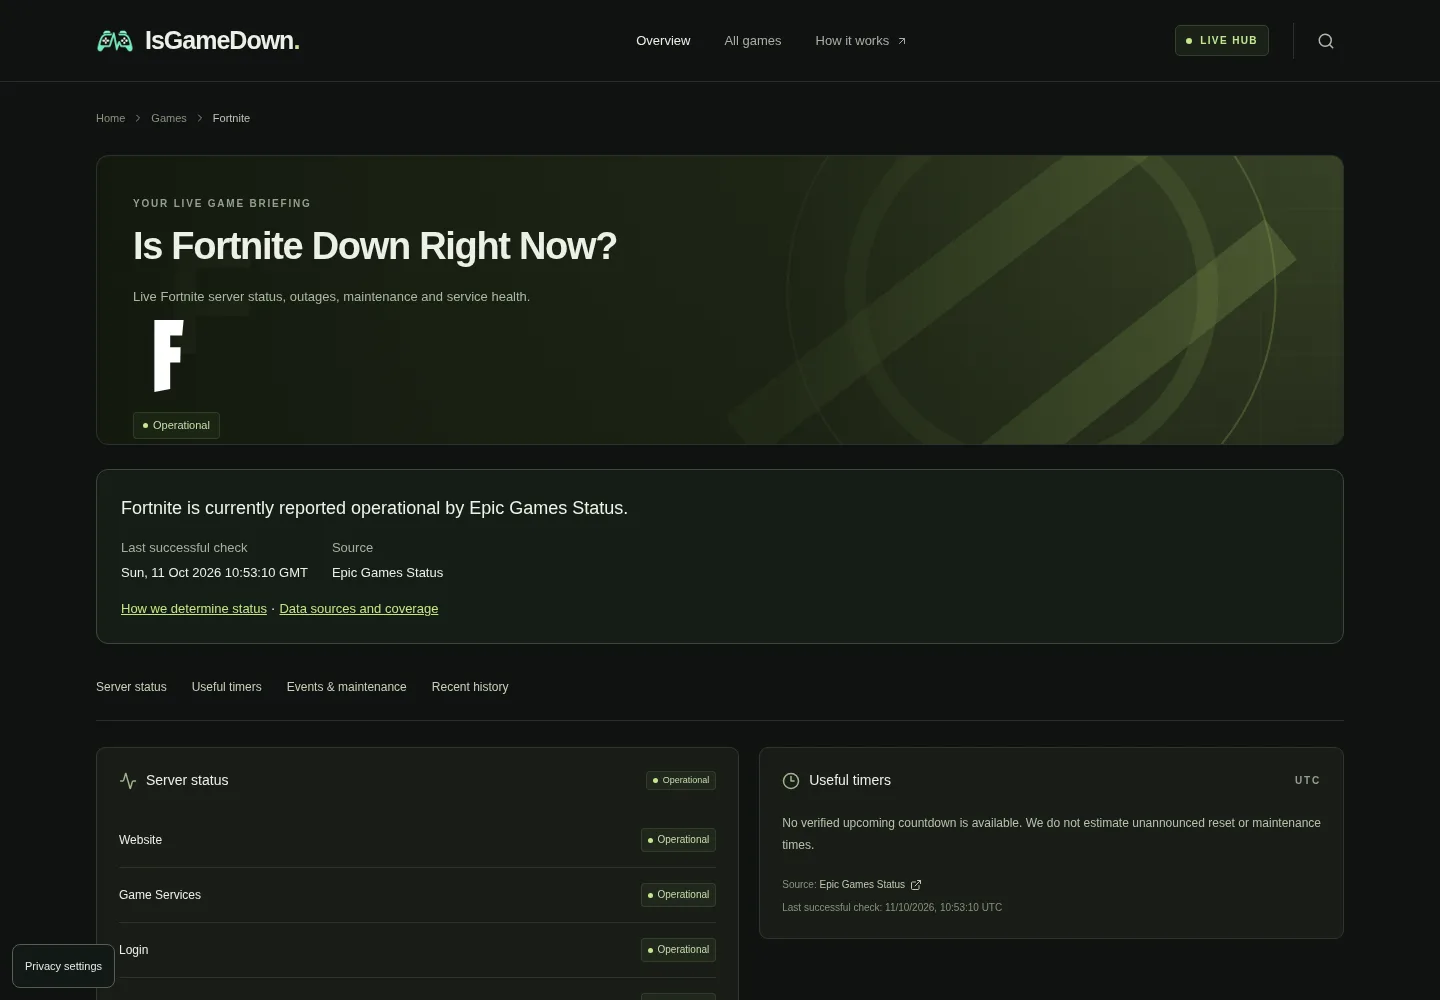Screen dimensions: 1440x1000
Task: Open Games breadcrumb link
Action: [x=169, y=118]
